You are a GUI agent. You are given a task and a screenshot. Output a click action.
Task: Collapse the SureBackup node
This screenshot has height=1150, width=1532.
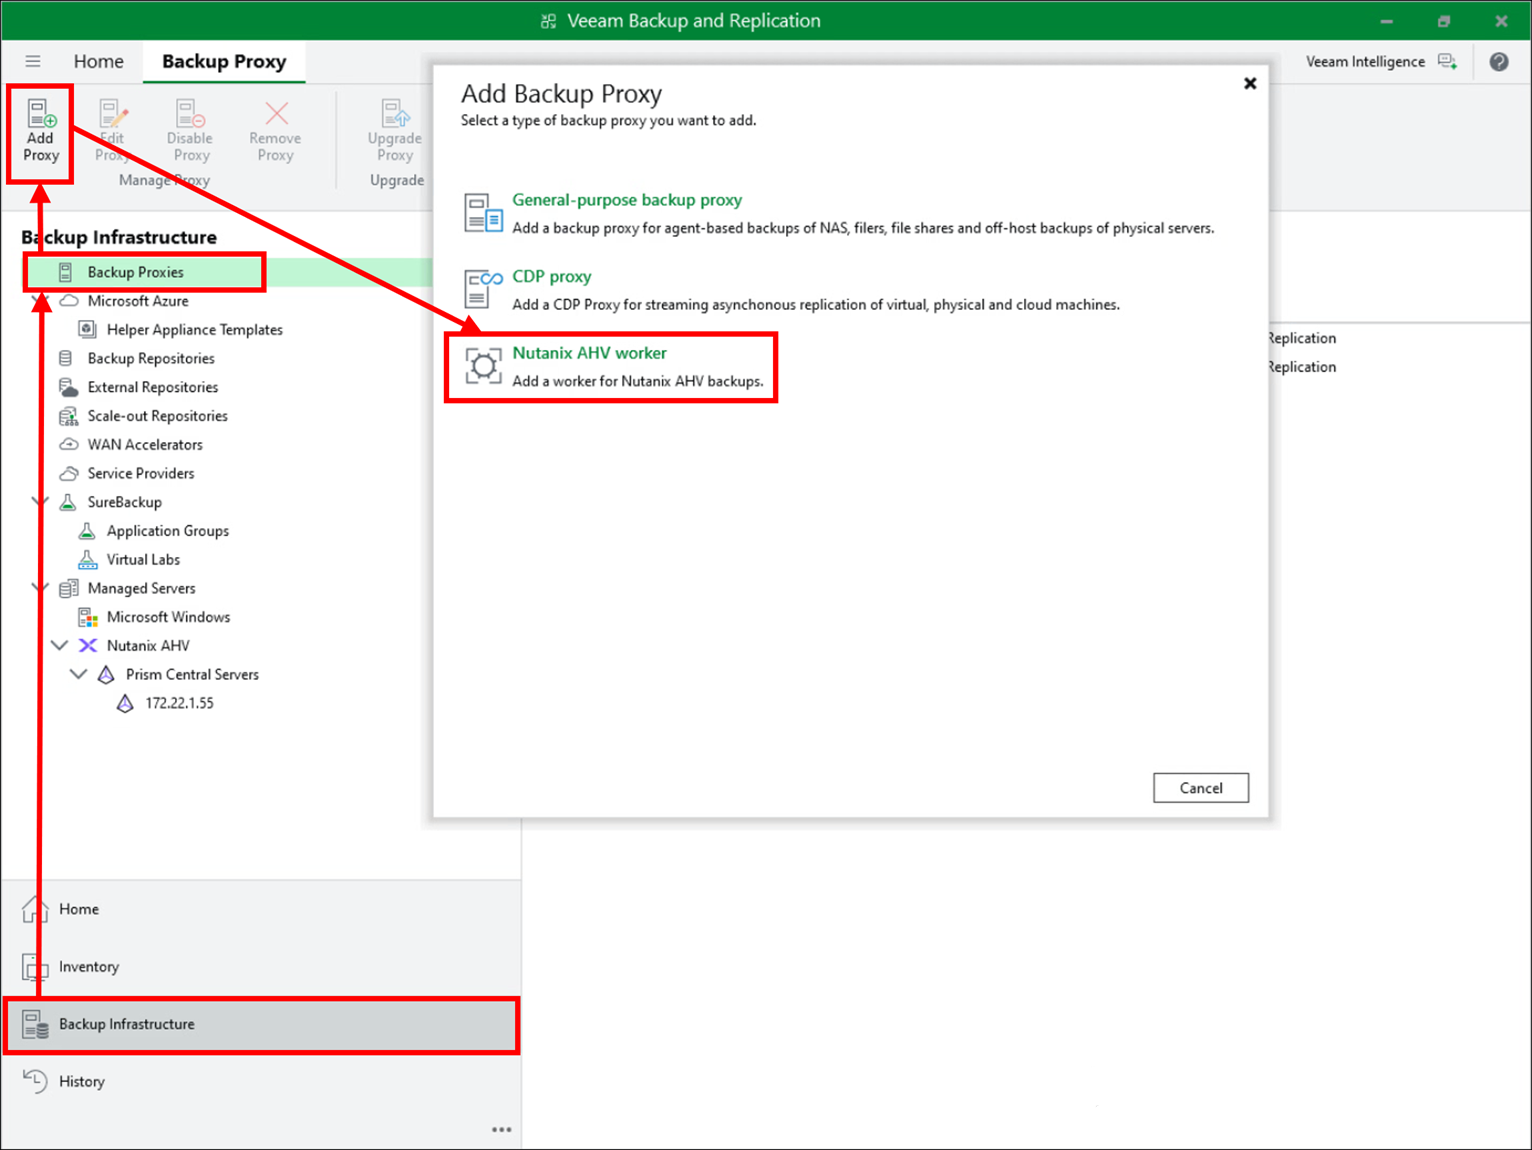(x=40, y=501)
